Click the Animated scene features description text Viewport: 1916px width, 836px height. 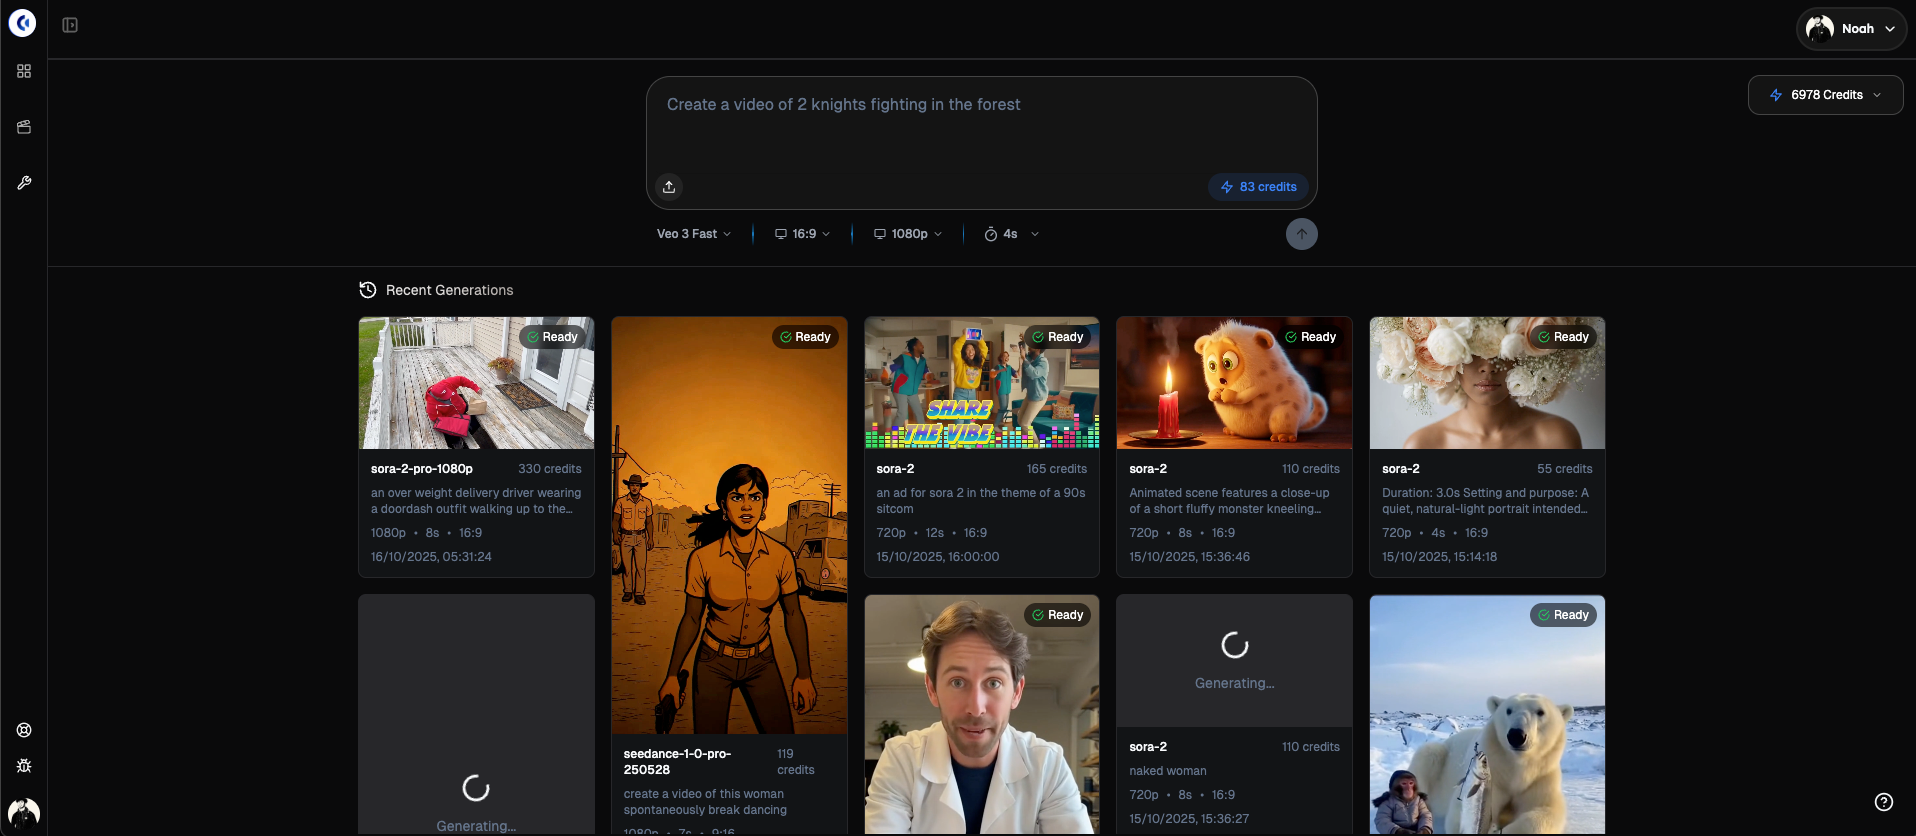pyautogui.click(x=1229, y=501)
